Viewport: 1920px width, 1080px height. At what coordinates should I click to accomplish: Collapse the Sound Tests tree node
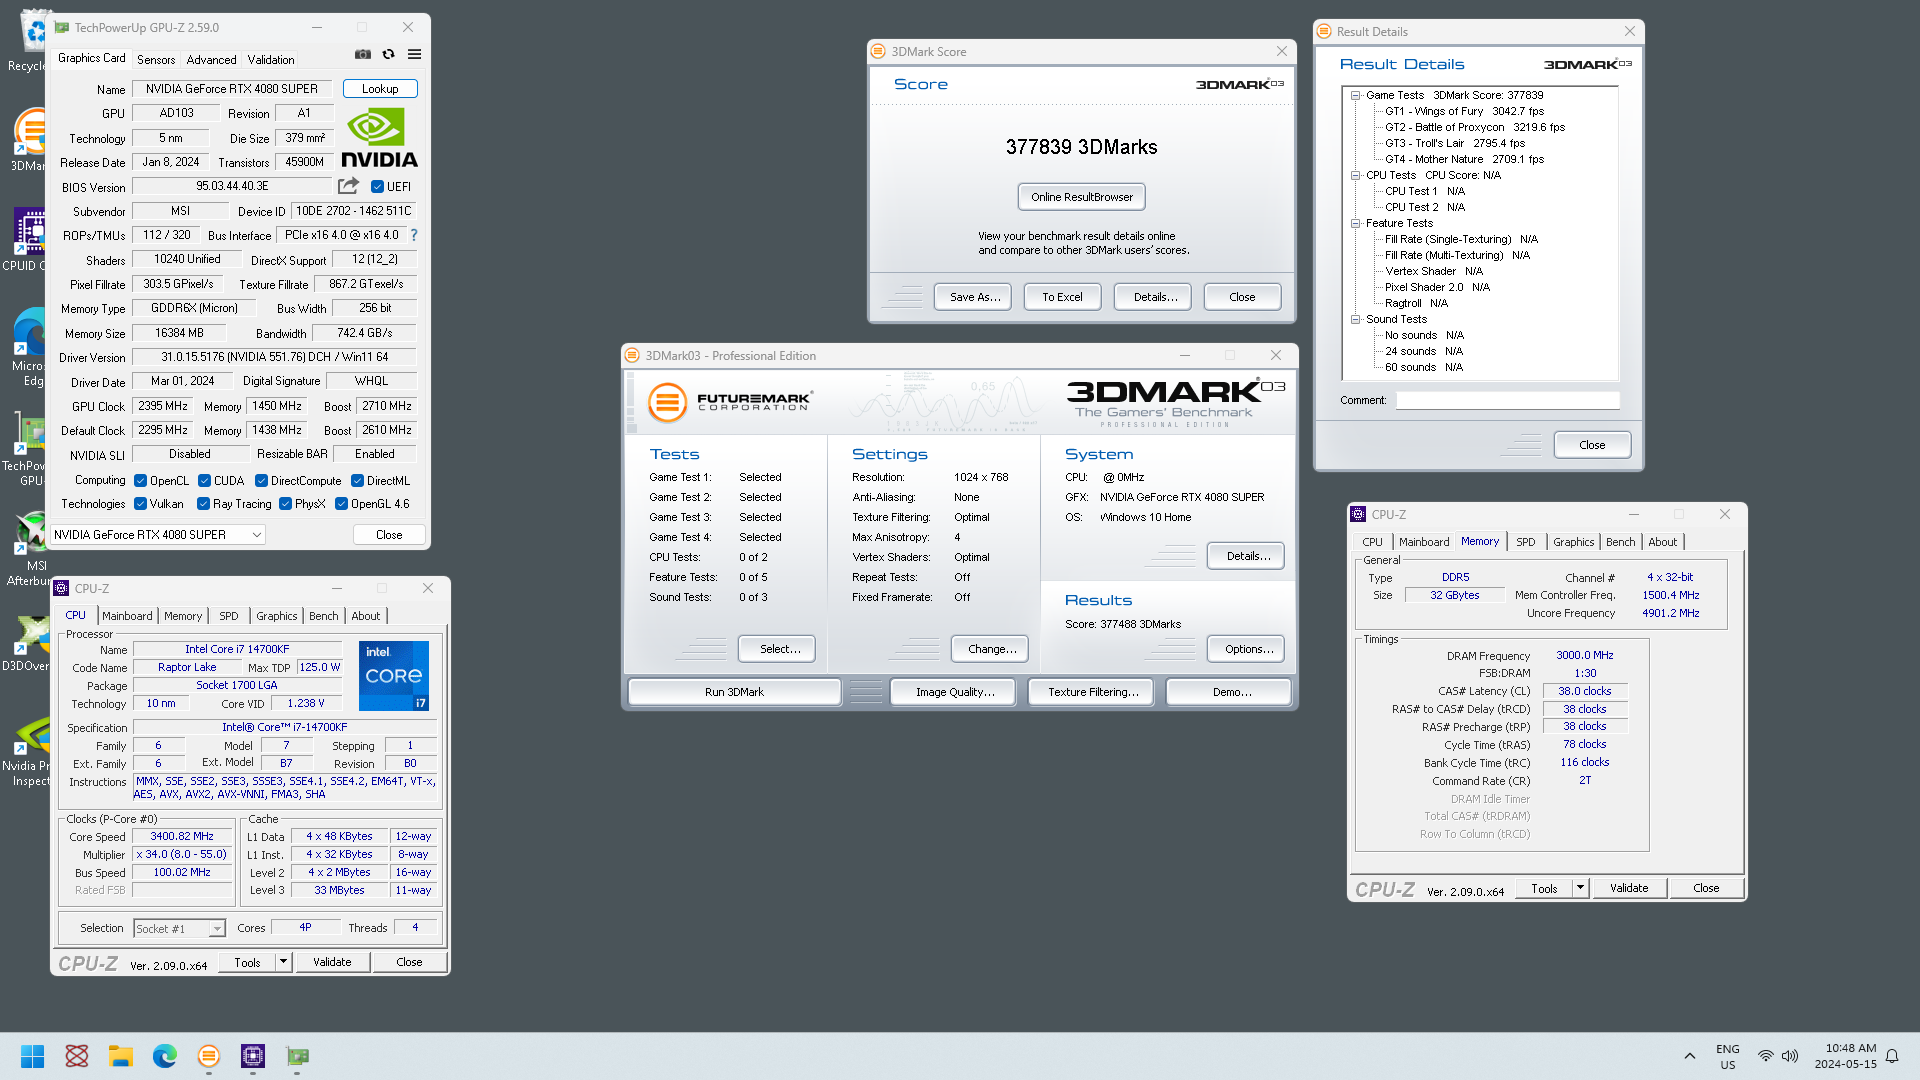(1356, 320)
